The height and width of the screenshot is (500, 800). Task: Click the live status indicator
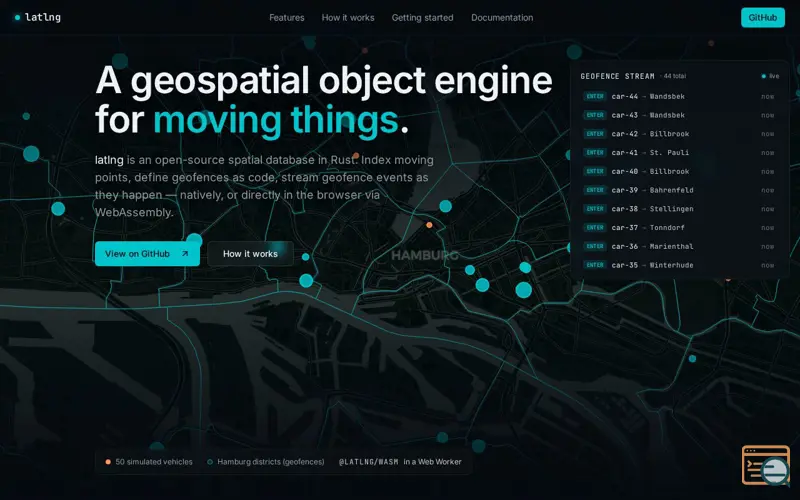point(770,76)
